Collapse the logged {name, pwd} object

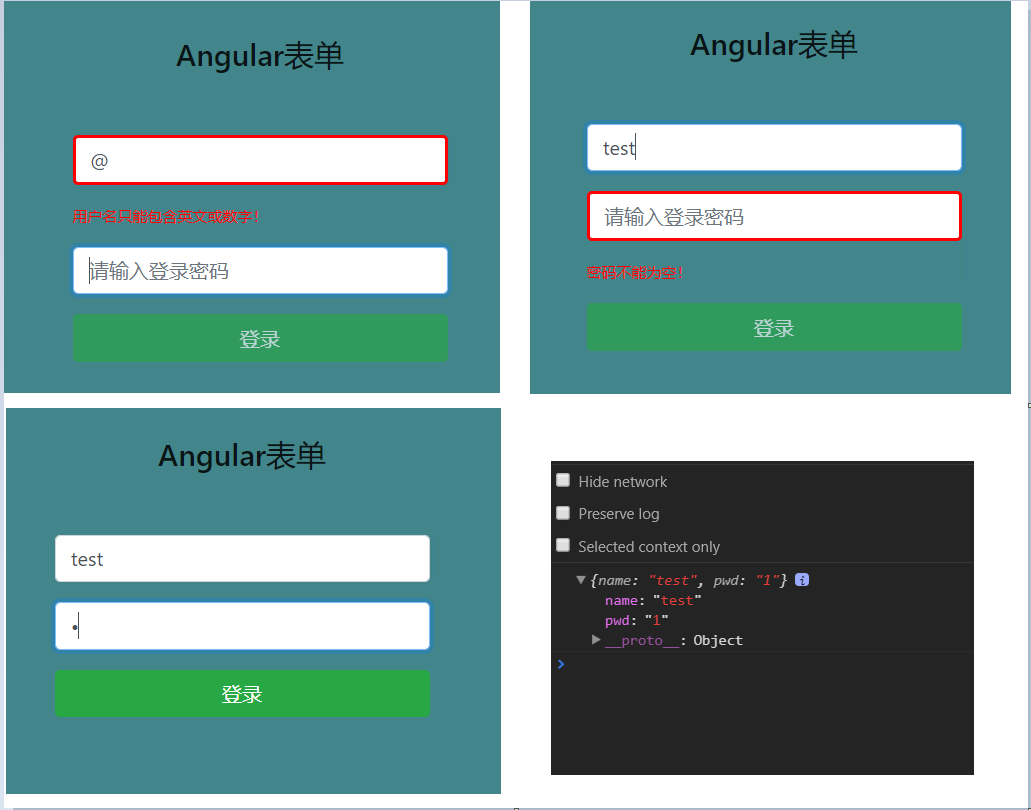pyautogui.click(x=581, y=580)
